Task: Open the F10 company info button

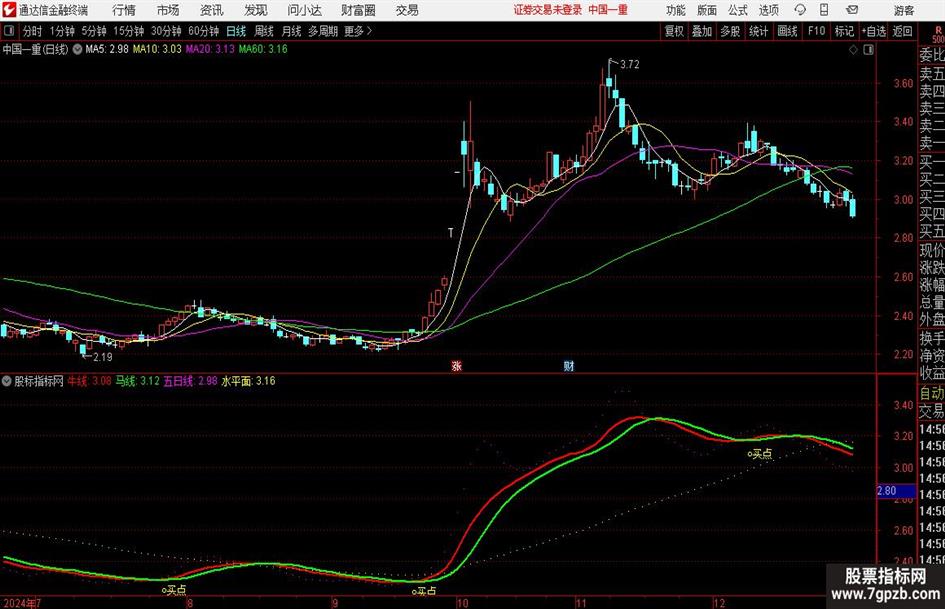Action: (816, 31)
